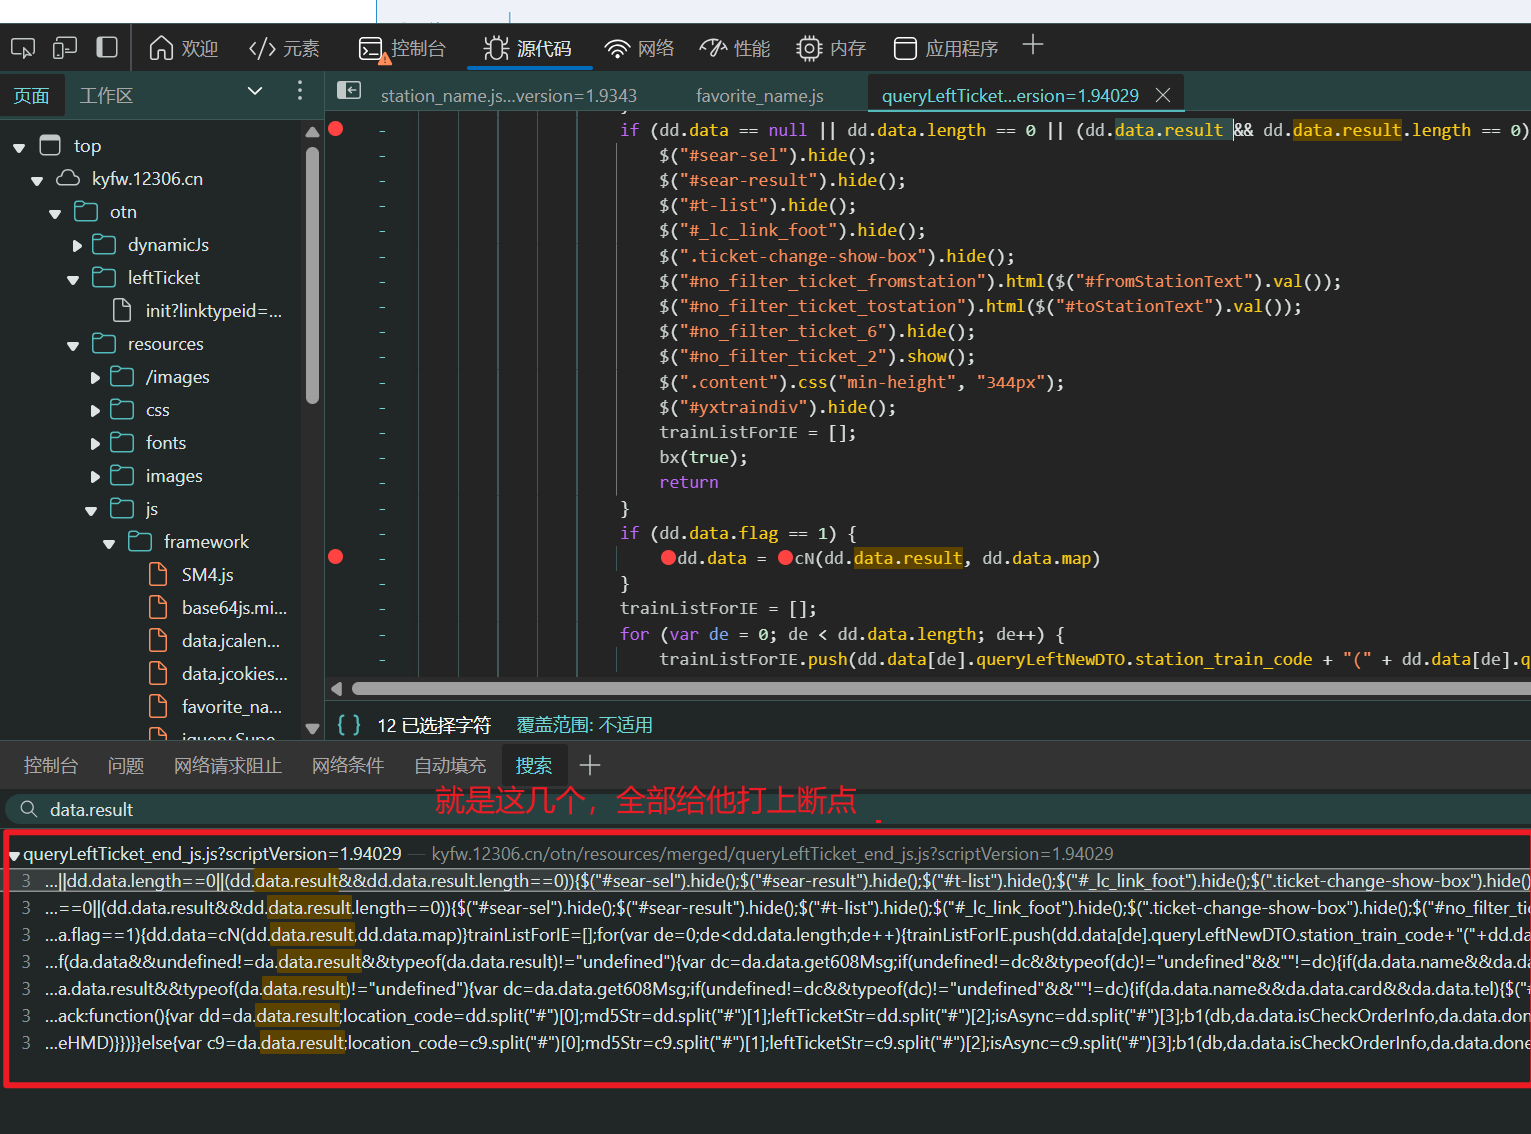Collapse the resources folder
The image size is (1531, 1134).
(73, 345)
